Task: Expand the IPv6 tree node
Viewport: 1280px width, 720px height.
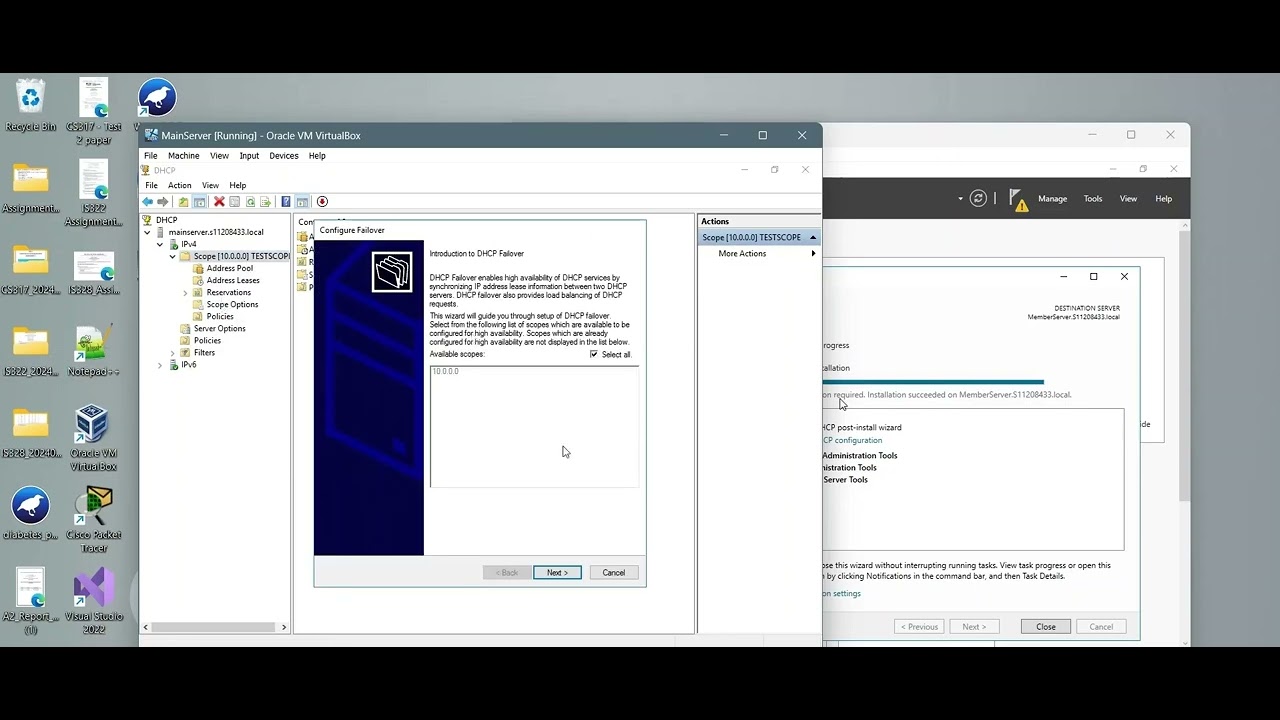Action: pyautogui.click(x=160, y=365)
